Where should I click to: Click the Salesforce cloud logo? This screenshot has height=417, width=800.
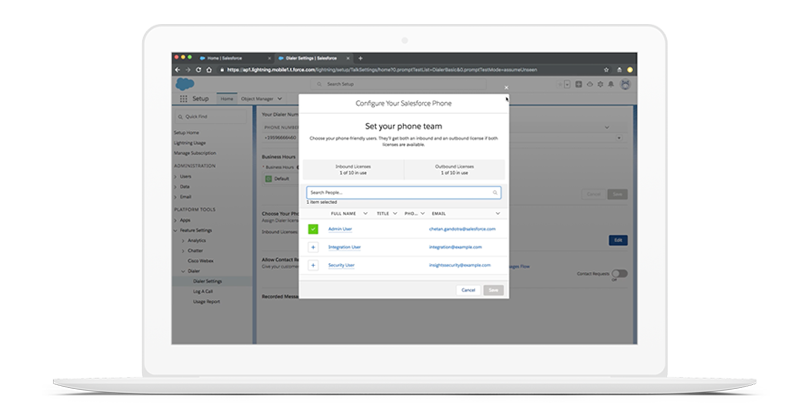(x=185, y=84)
